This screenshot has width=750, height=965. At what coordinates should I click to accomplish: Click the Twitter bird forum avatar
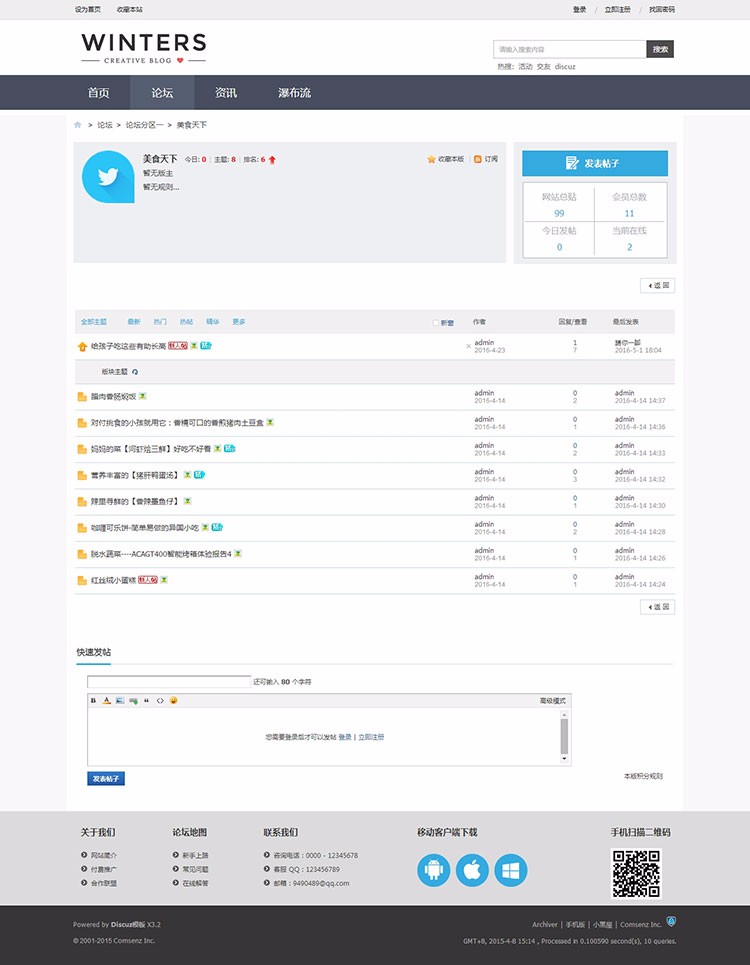tap(108, 177)
